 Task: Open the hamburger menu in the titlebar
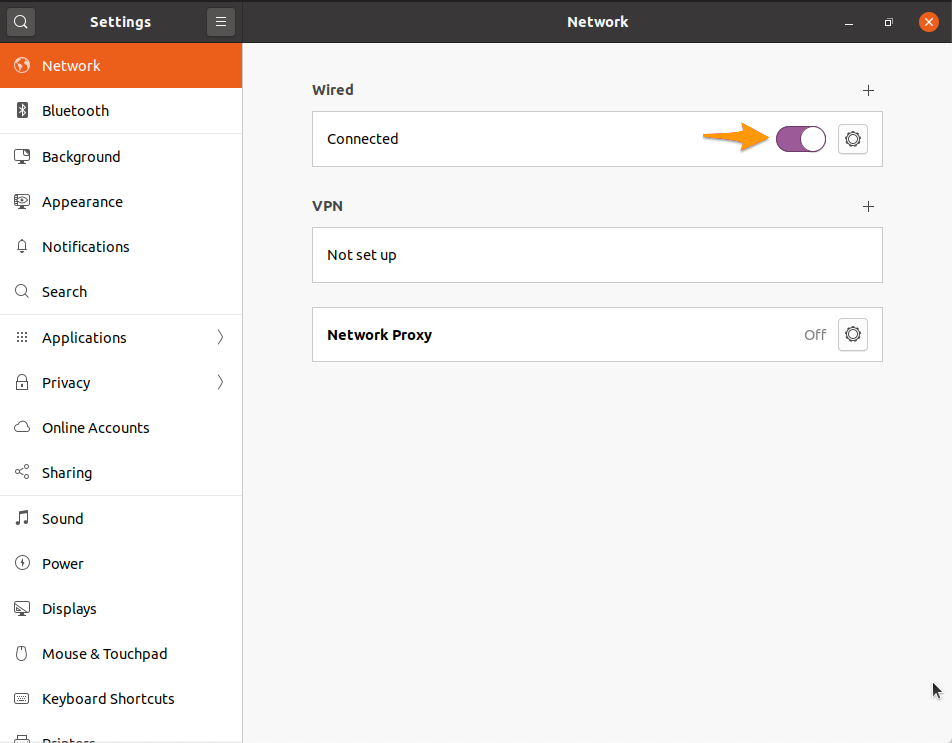(x=221, y=21)
